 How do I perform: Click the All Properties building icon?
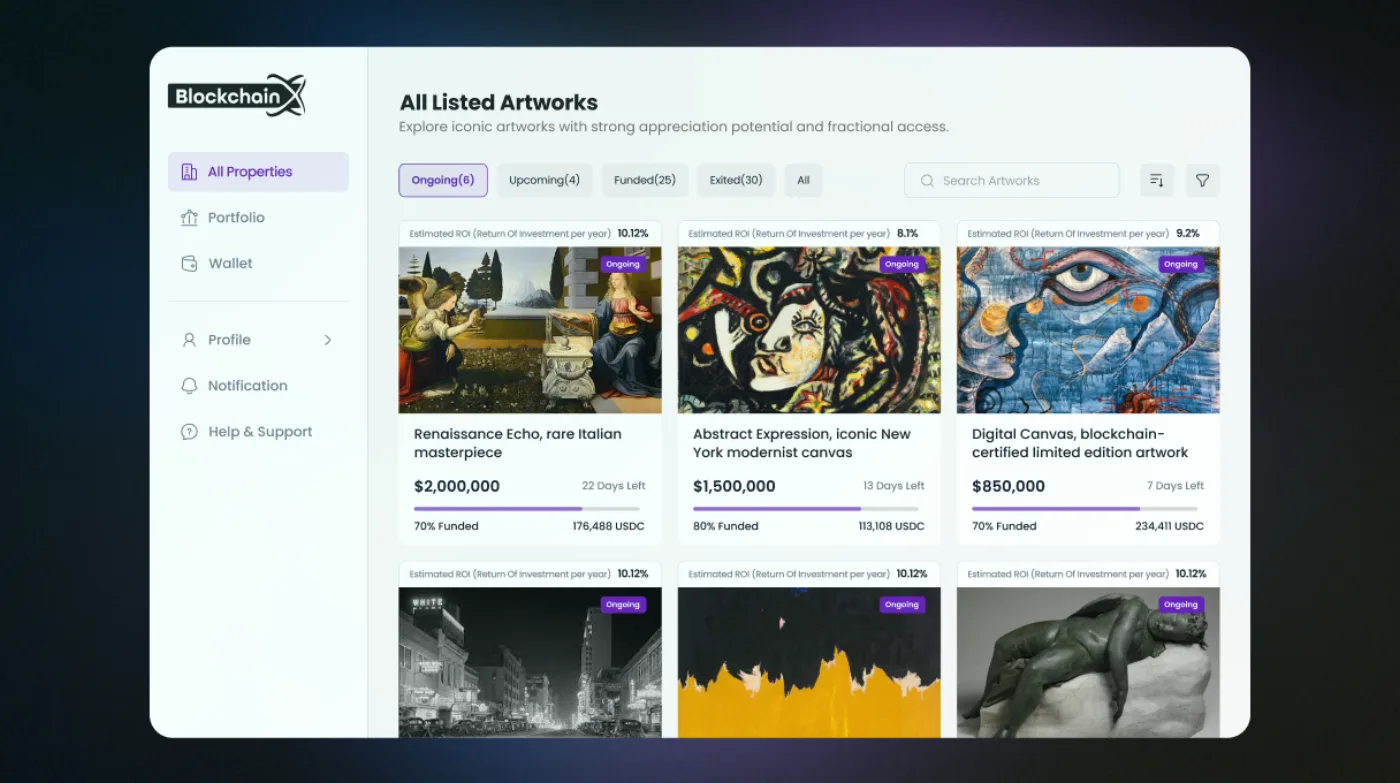(189, 172)
